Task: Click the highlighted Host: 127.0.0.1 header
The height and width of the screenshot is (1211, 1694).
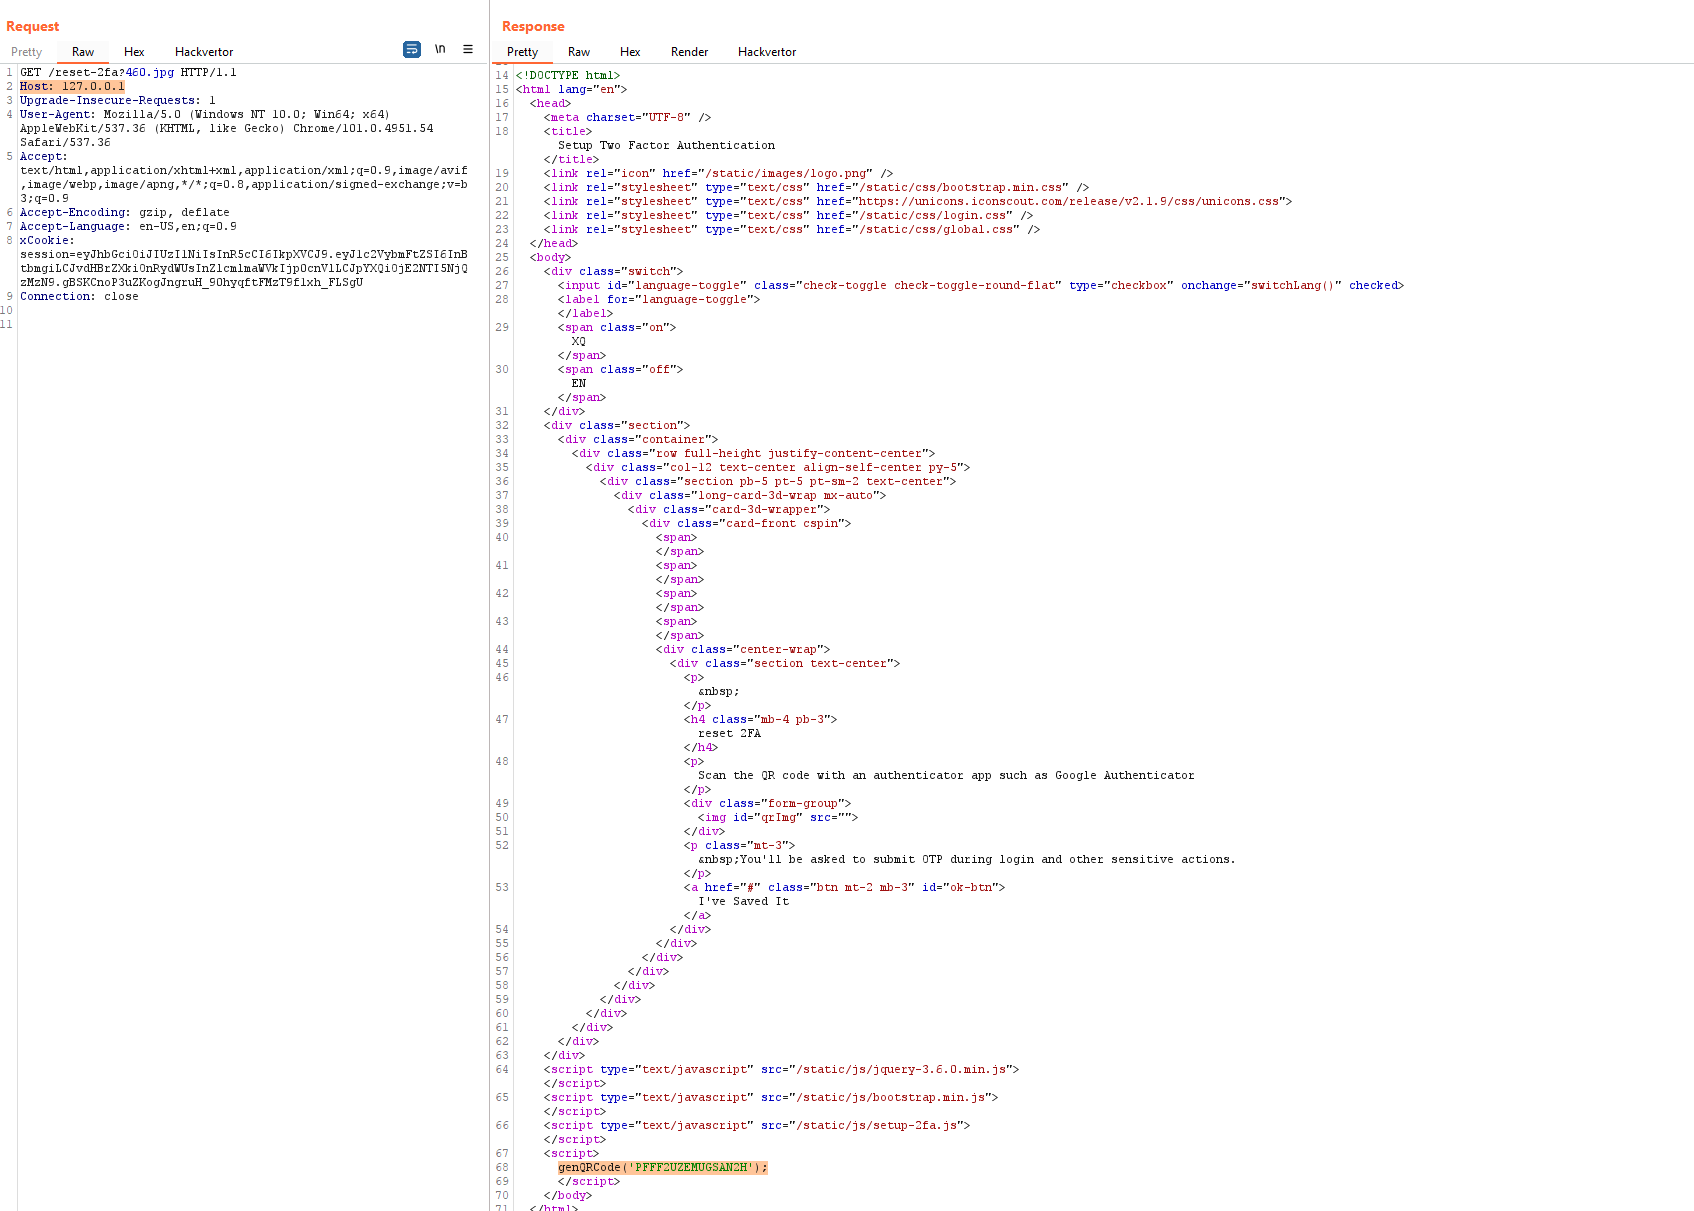Action: tap(72, 87)
